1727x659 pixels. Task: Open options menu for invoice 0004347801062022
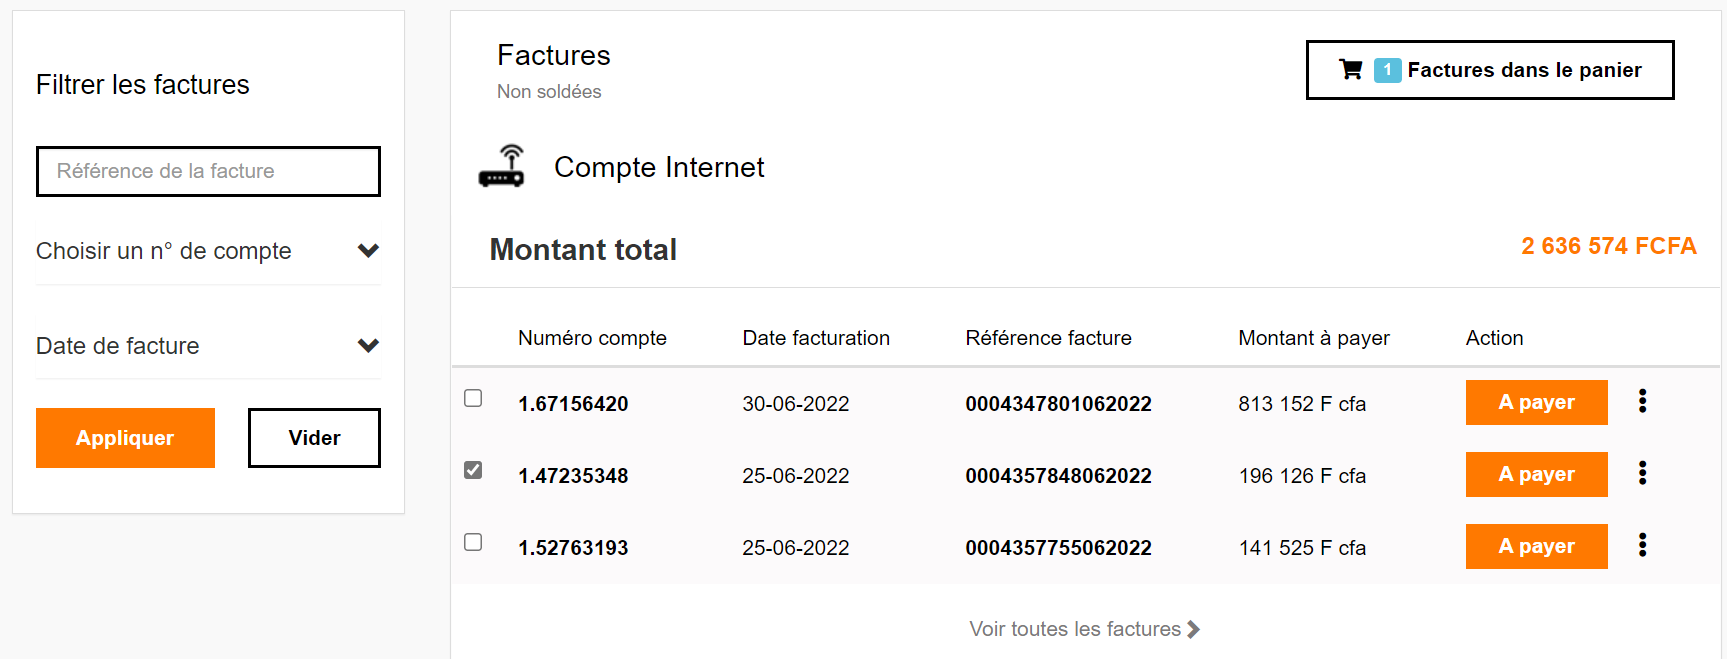pyautogui.click(x=1642, y=402)
